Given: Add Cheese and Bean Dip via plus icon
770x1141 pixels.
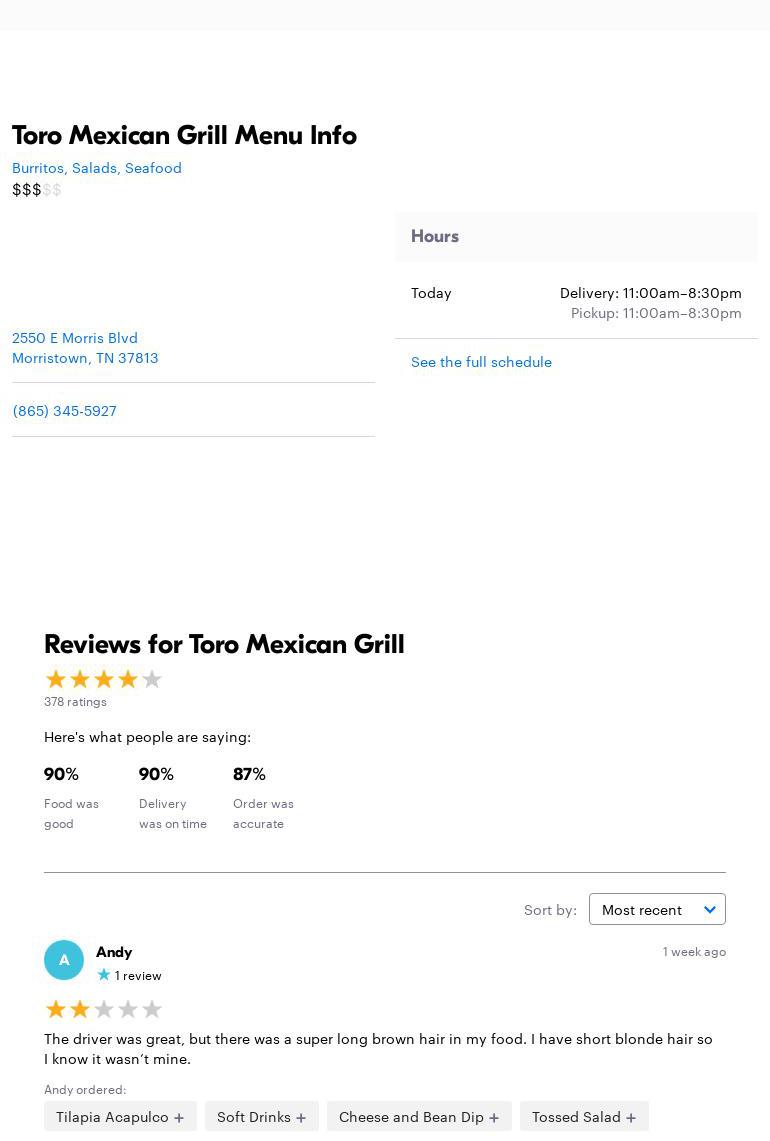Looking at the screenshot, I should pos(494,1117).
